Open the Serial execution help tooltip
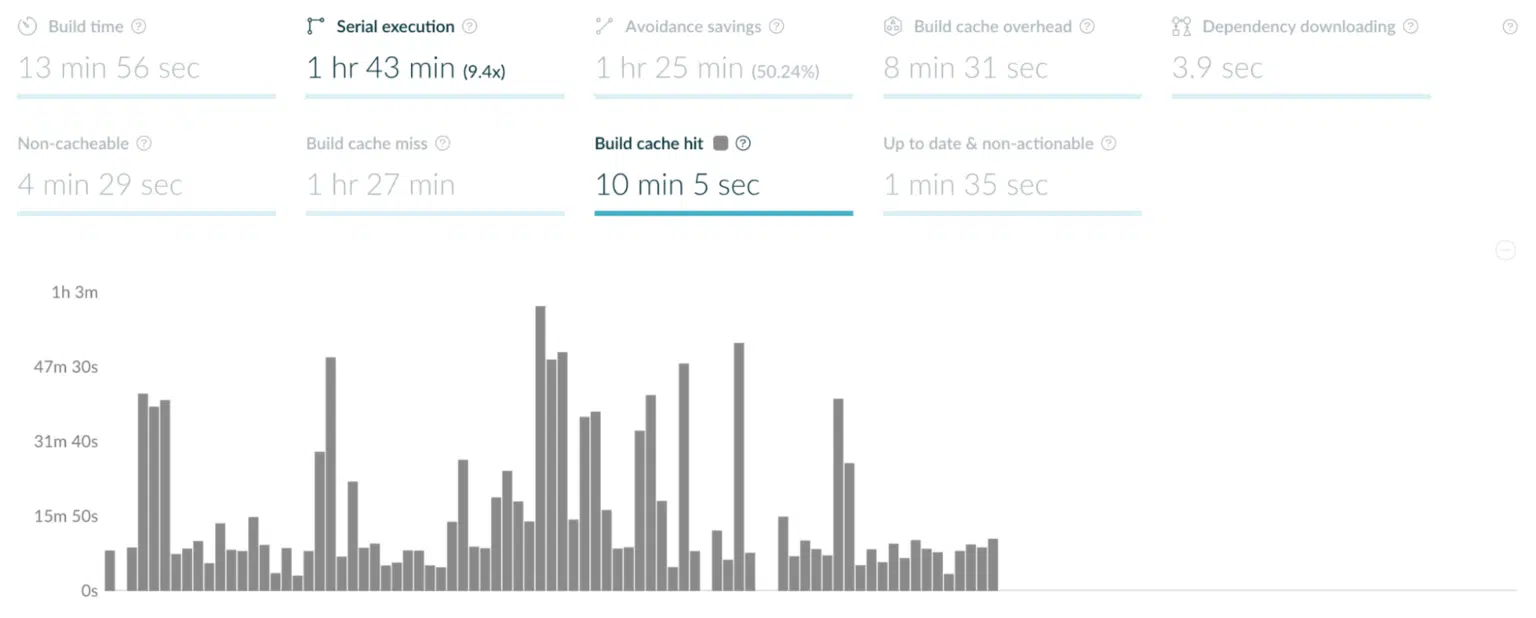Viewport: 1536px width, 618px height. click(470, 26)
